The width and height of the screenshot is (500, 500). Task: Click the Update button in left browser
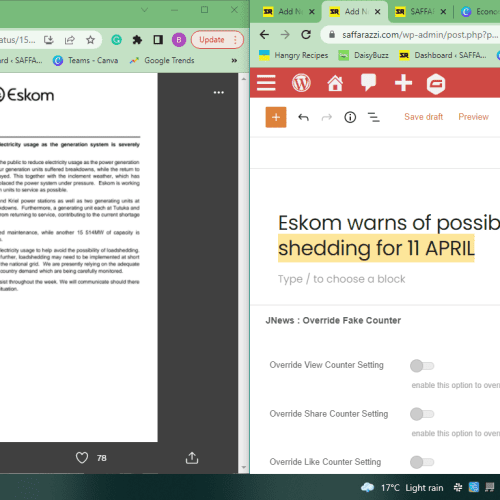(217, 40)
